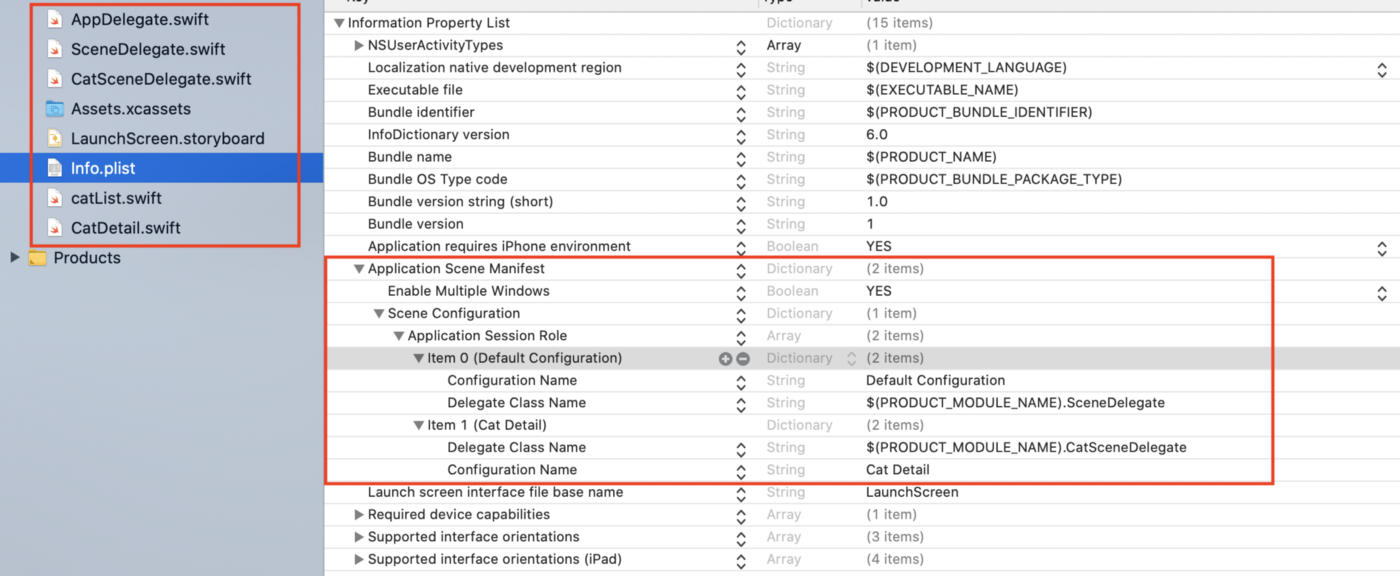
Task: Click the value "$(PRODUCT_BUNDLE_PACKAGE_TYPE)"
Action: 994,179
